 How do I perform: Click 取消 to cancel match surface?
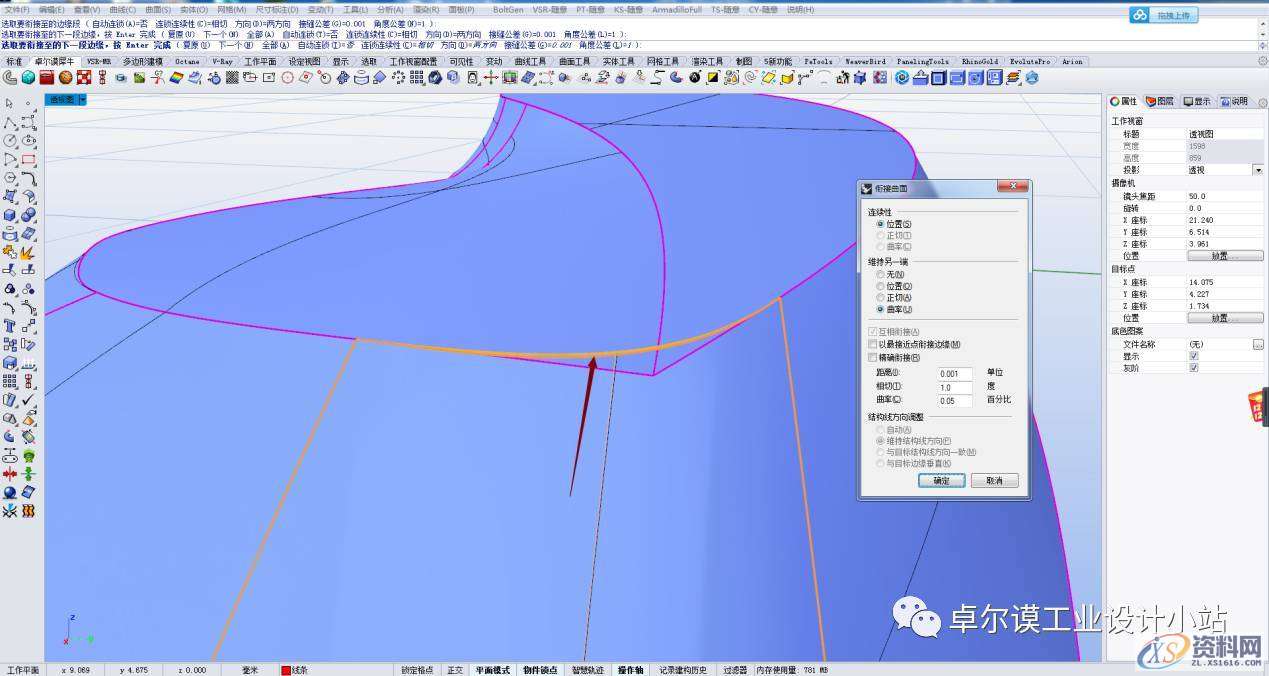click(993, 481)
